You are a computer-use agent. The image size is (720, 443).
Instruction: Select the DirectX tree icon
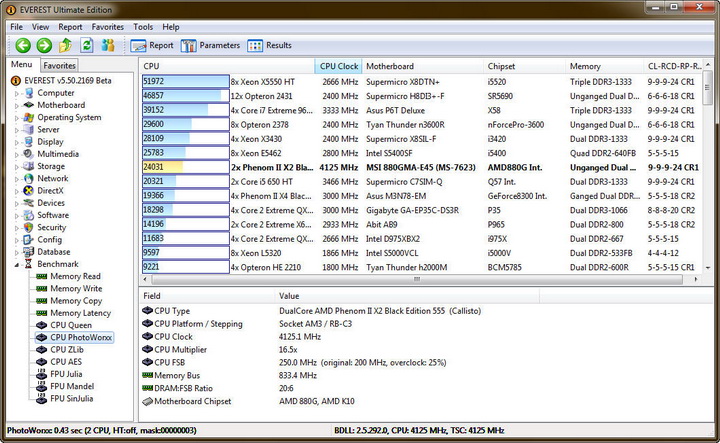[x=29, y=191]
